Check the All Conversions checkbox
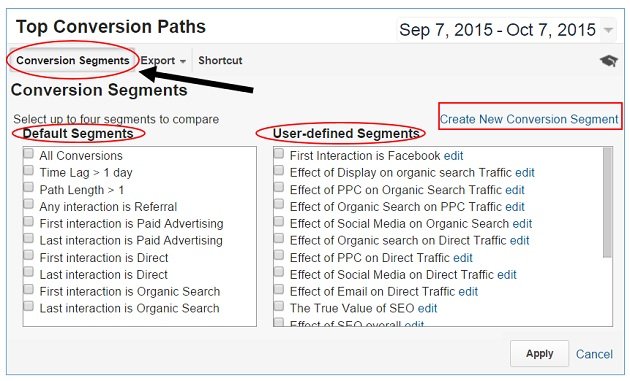Screen dimensions: 630x381 pyautogui.click(x=29, y=154)
